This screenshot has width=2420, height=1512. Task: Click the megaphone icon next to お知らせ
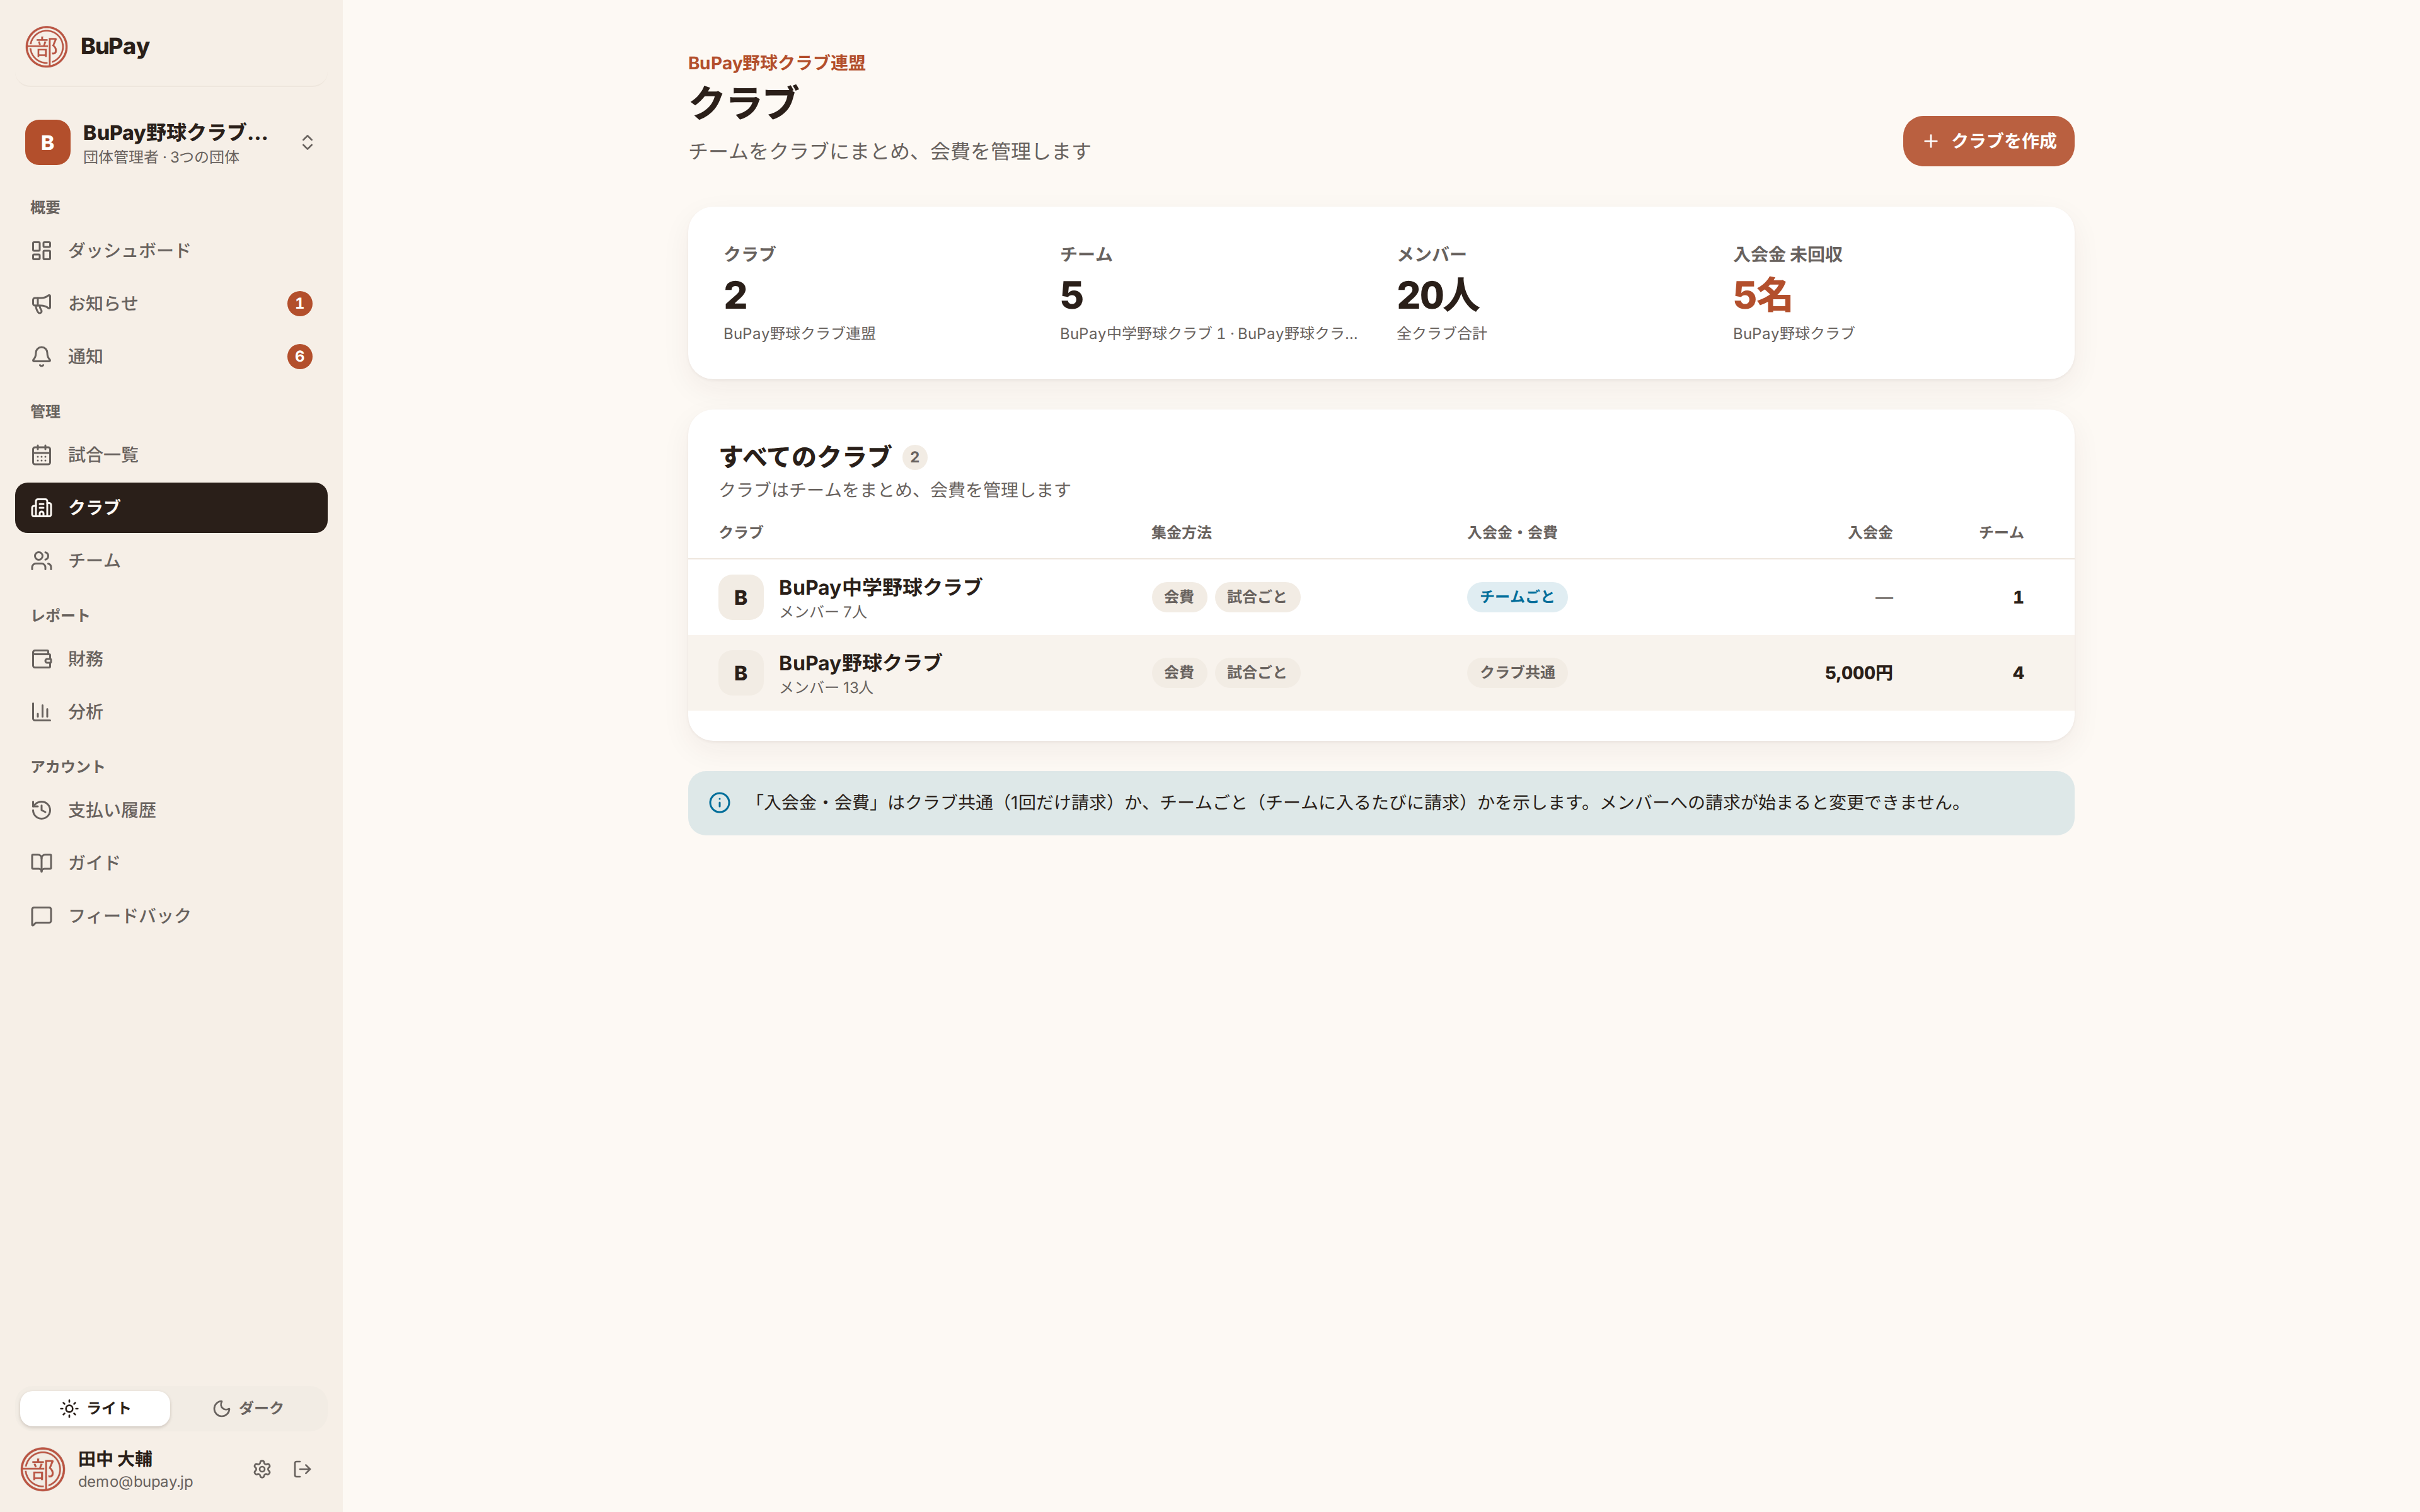pyautogui.click(x=41, y=303)
